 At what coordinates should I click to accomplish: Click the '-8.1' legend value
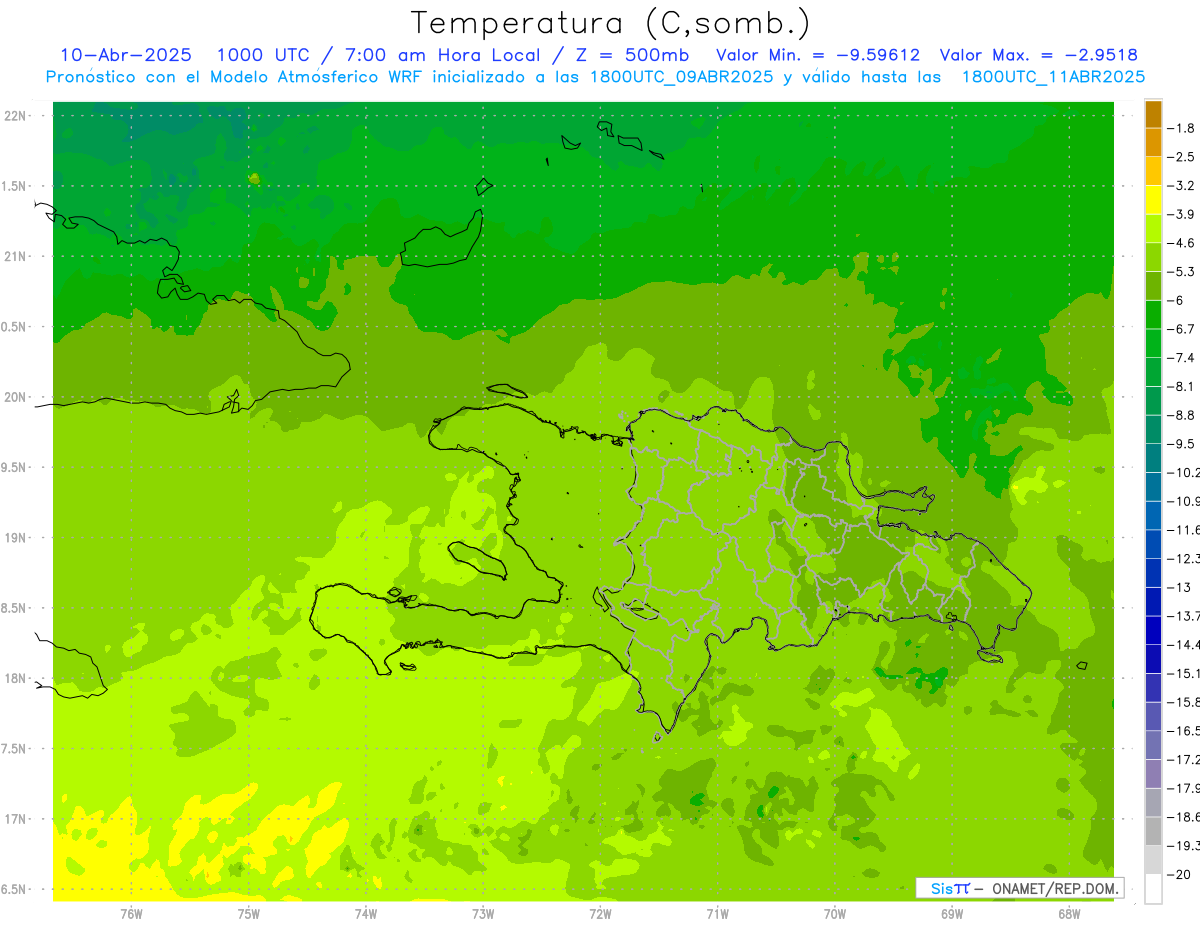pos(1181,386)
